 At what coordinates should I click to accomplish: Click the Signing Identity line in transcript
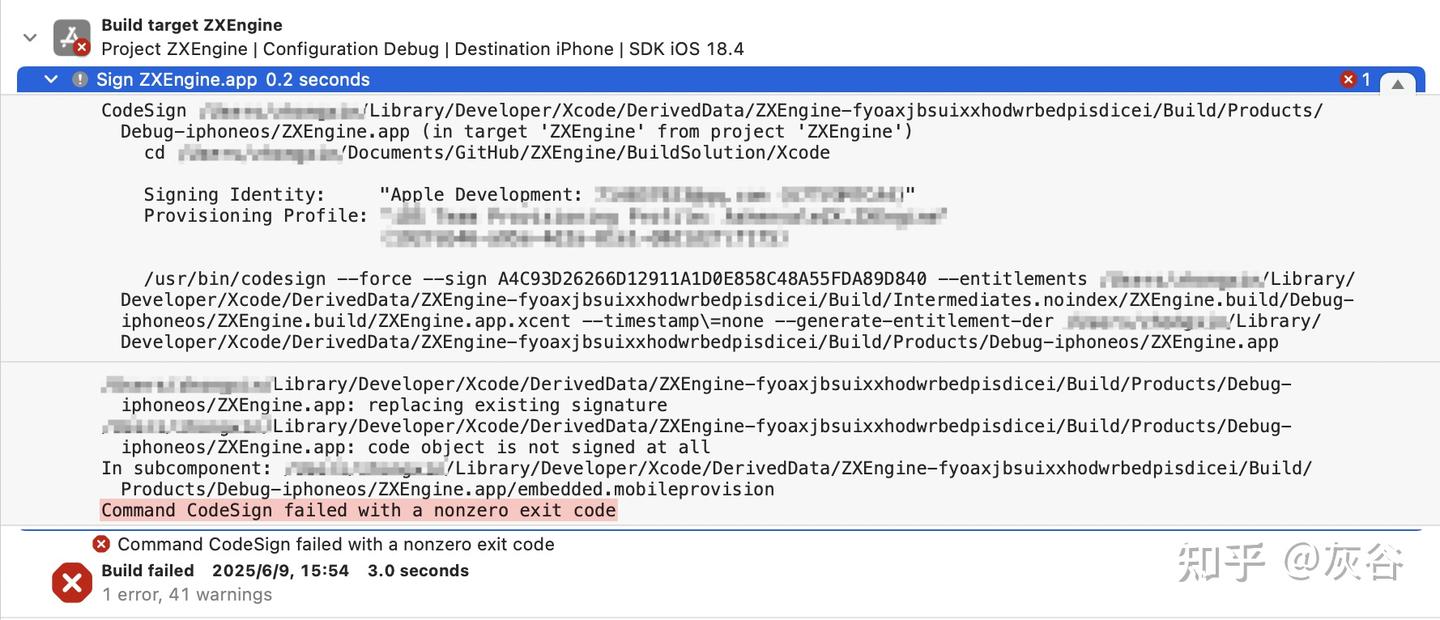(x=234, y=195)
